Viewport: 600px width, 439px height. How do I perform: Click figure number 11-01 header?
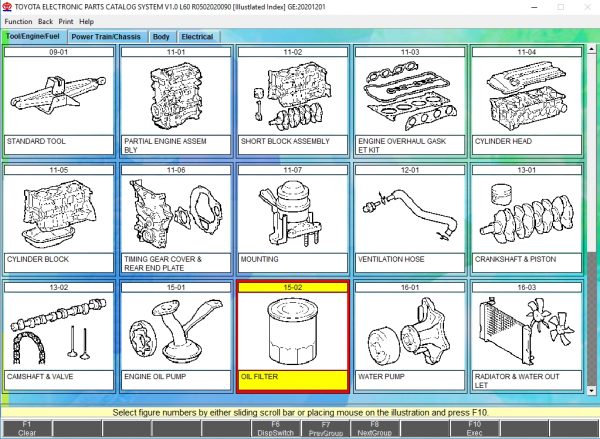pyautogui.click(x=176, y=52)
